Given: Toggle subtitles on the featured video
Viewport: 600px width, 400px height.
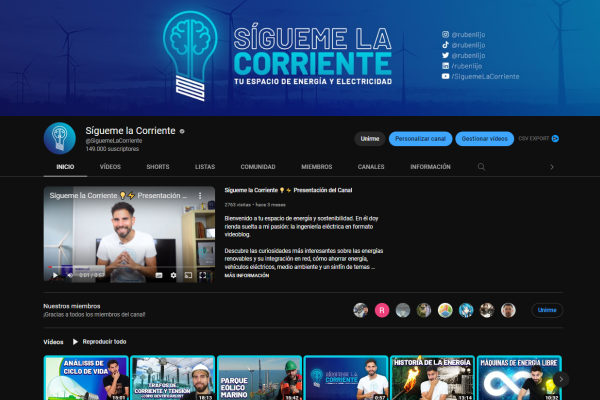Looking at the screenshot, I should (159, 275).
